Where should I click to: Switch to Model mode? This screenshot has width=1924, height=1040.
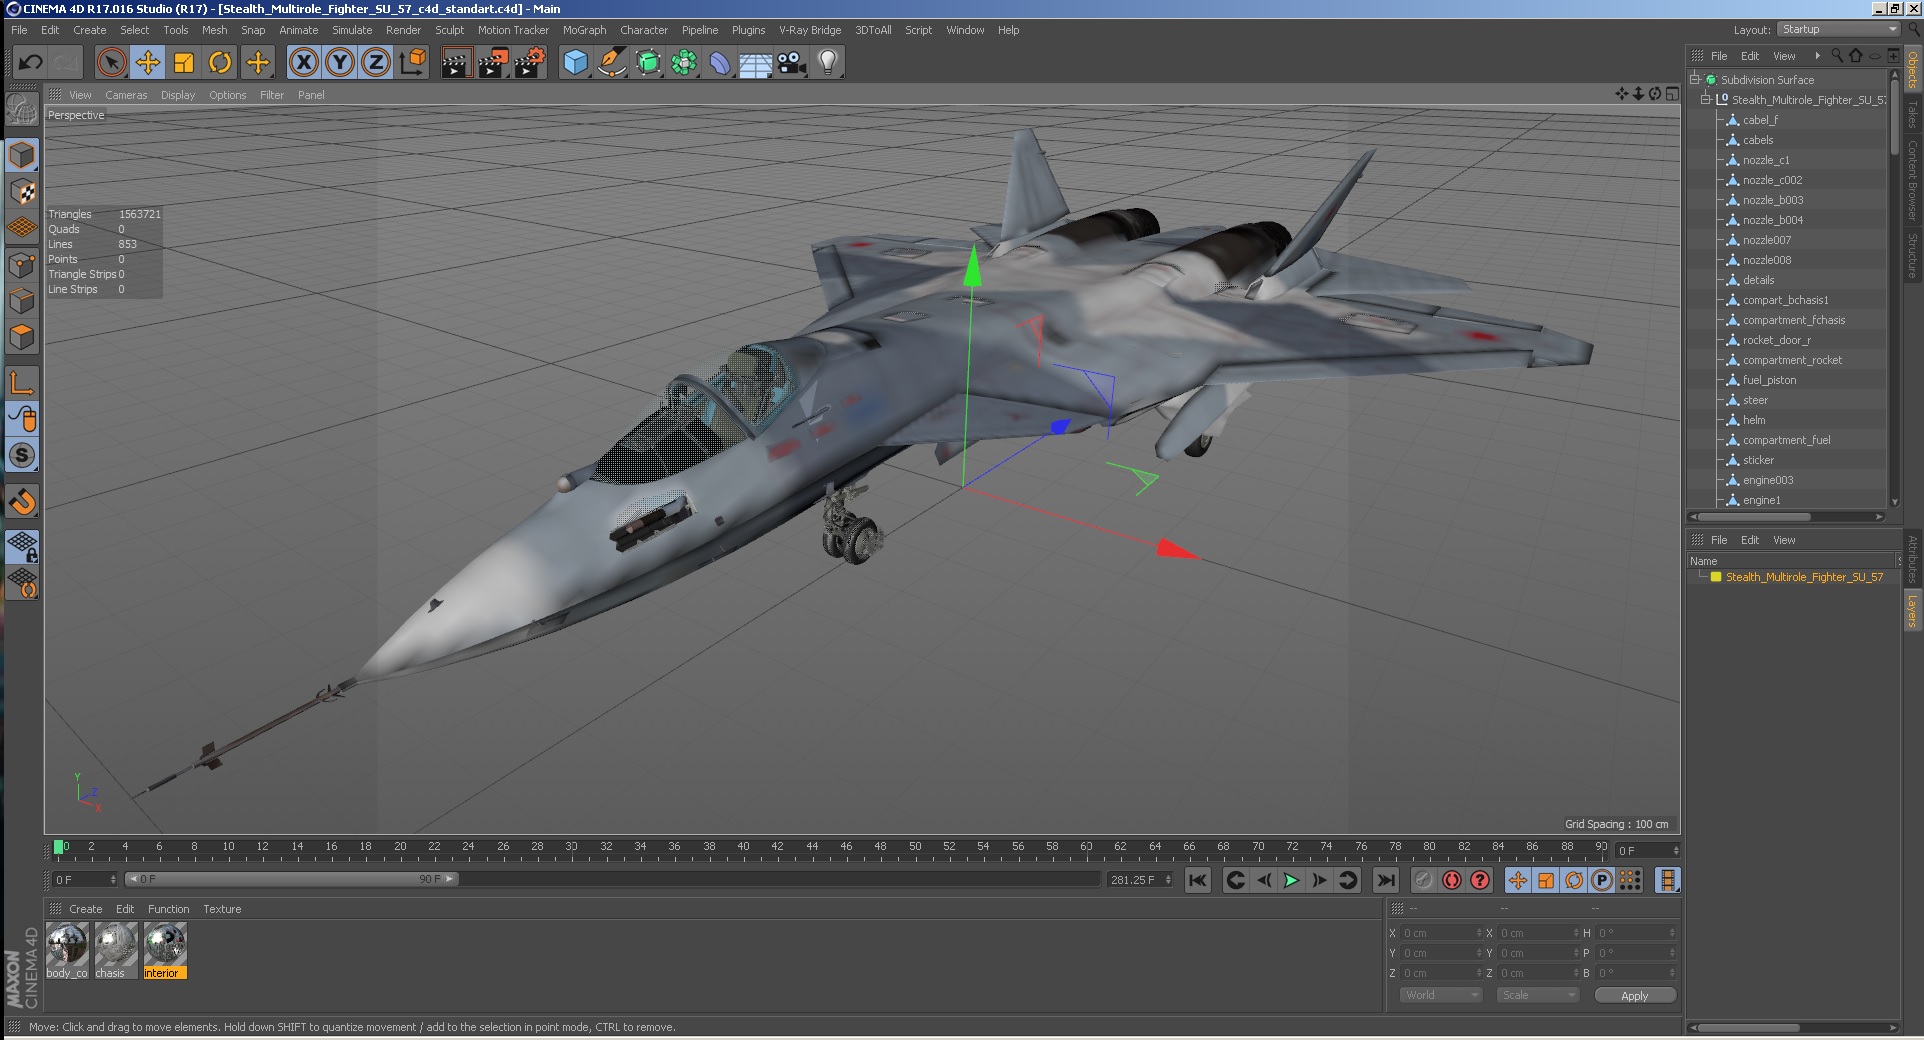tap(22, 155)
